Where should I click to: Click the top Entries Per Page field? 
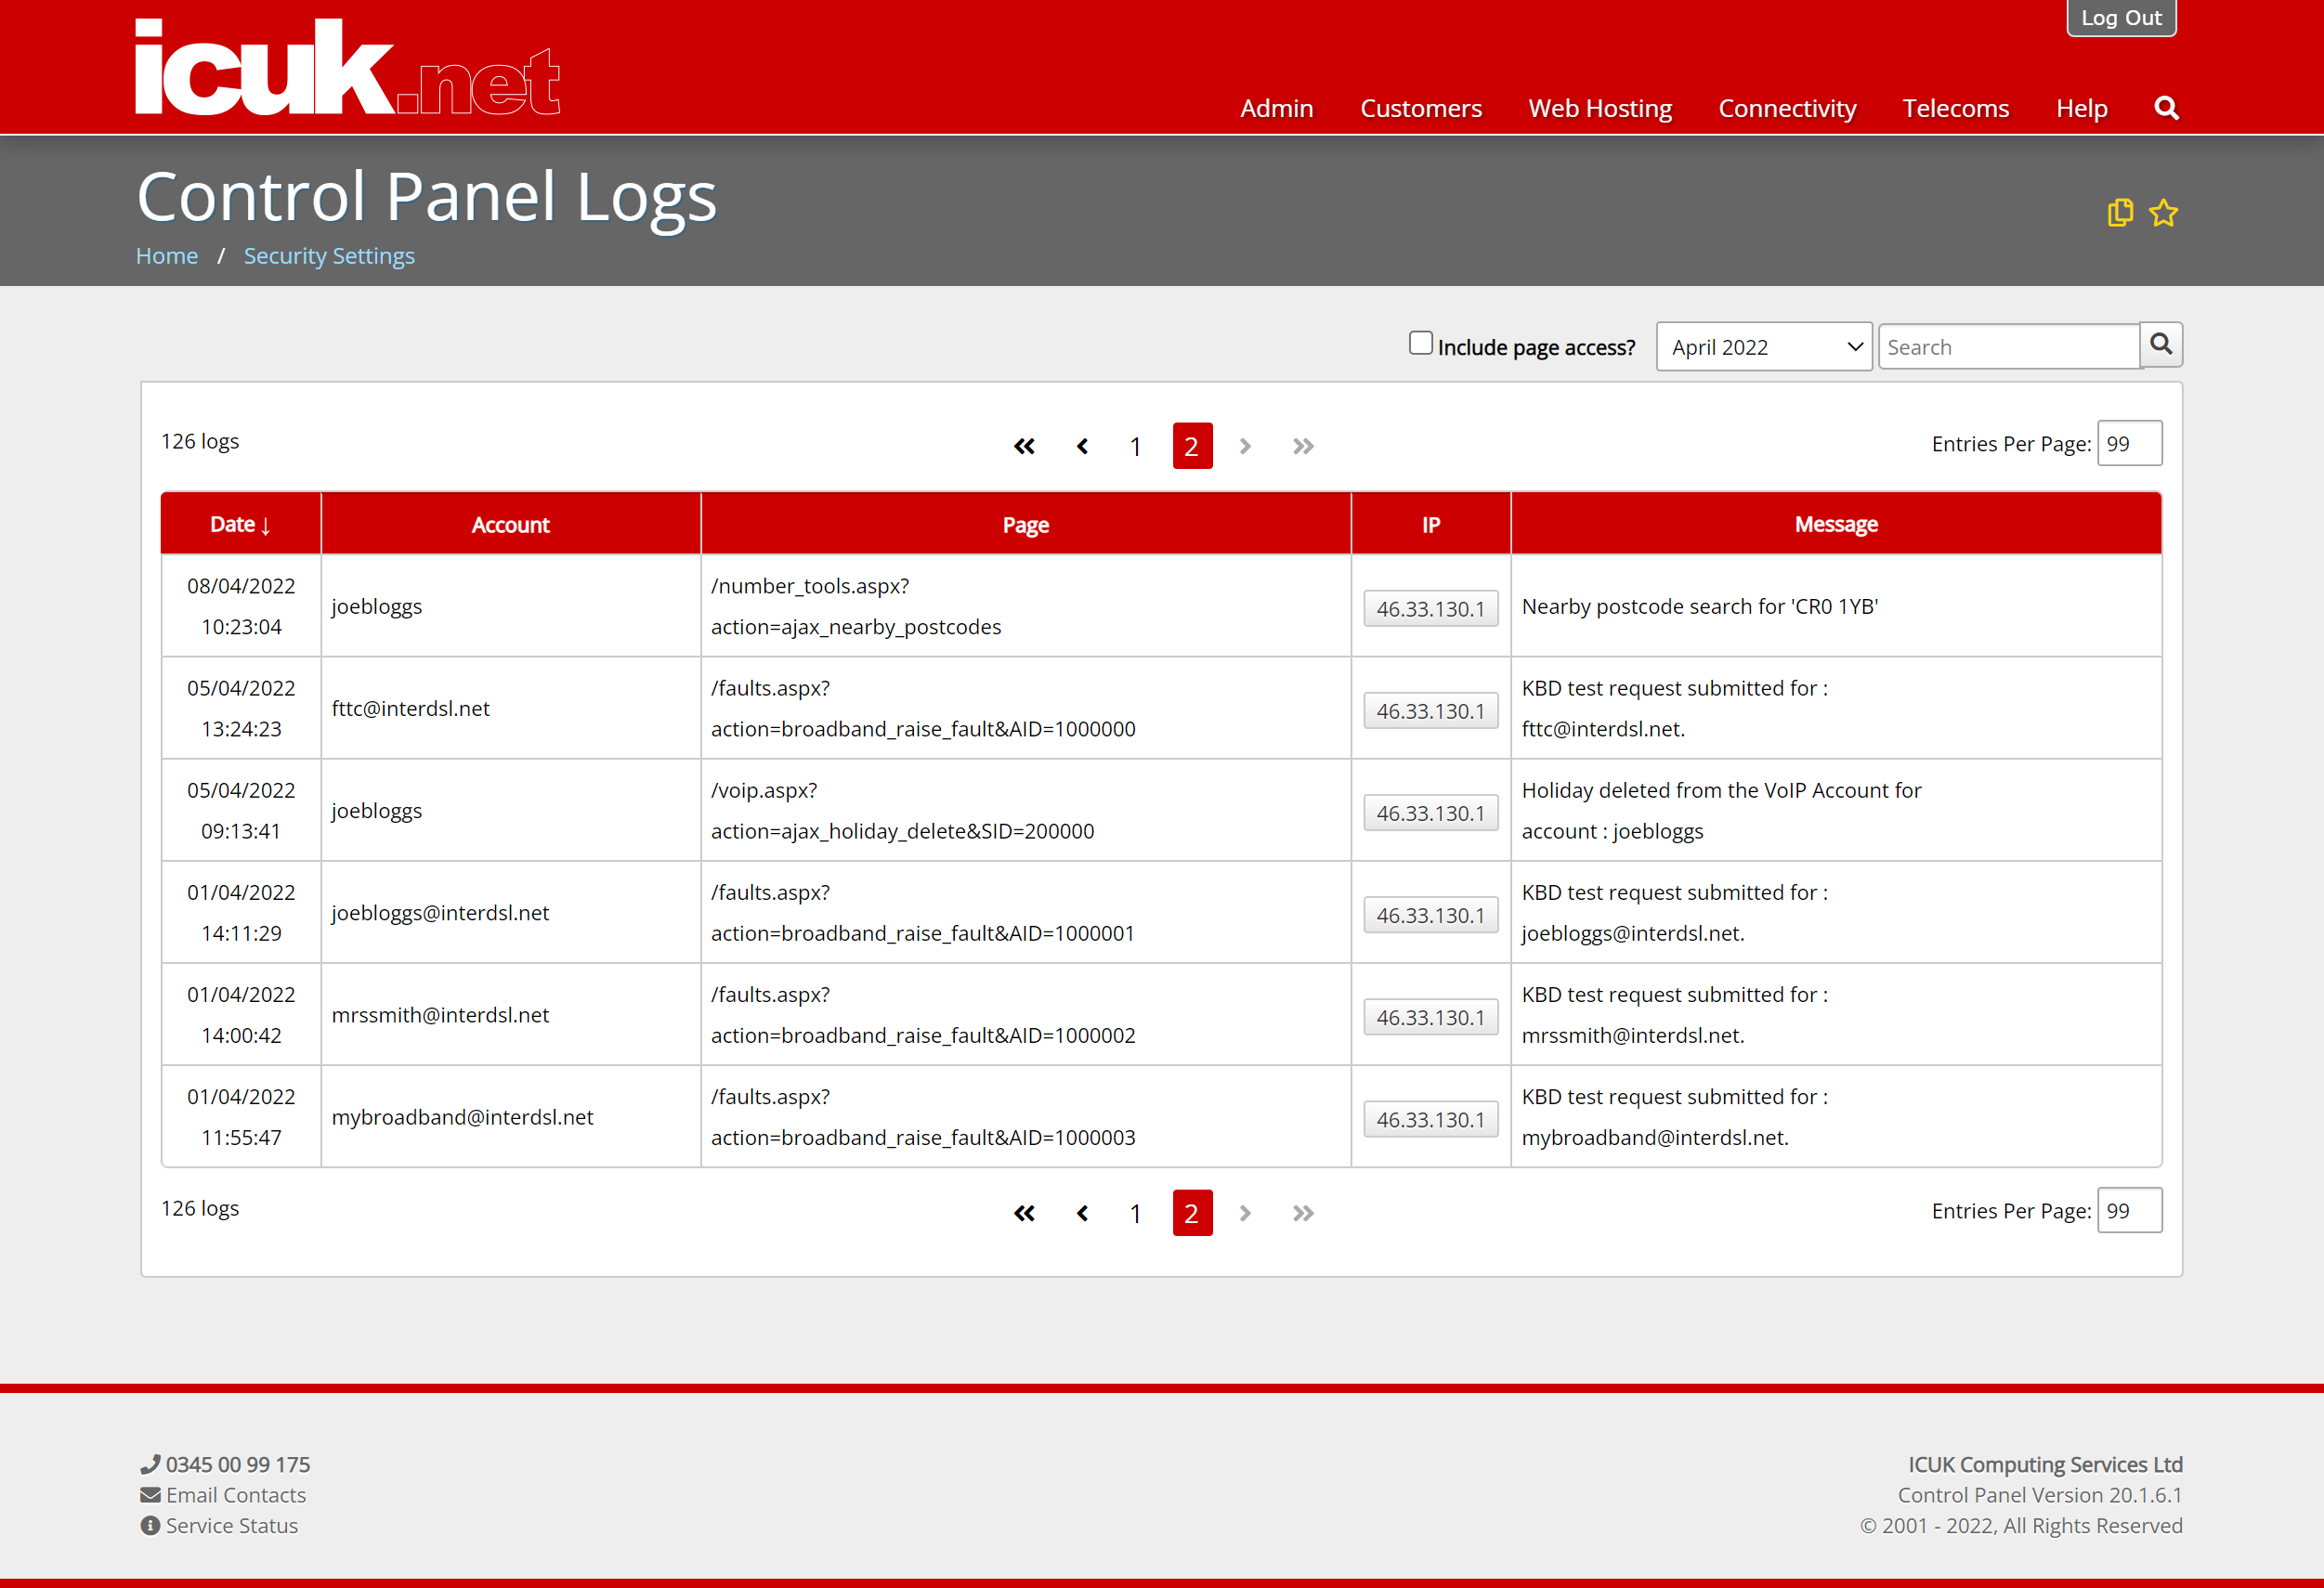coord(2129,443)
